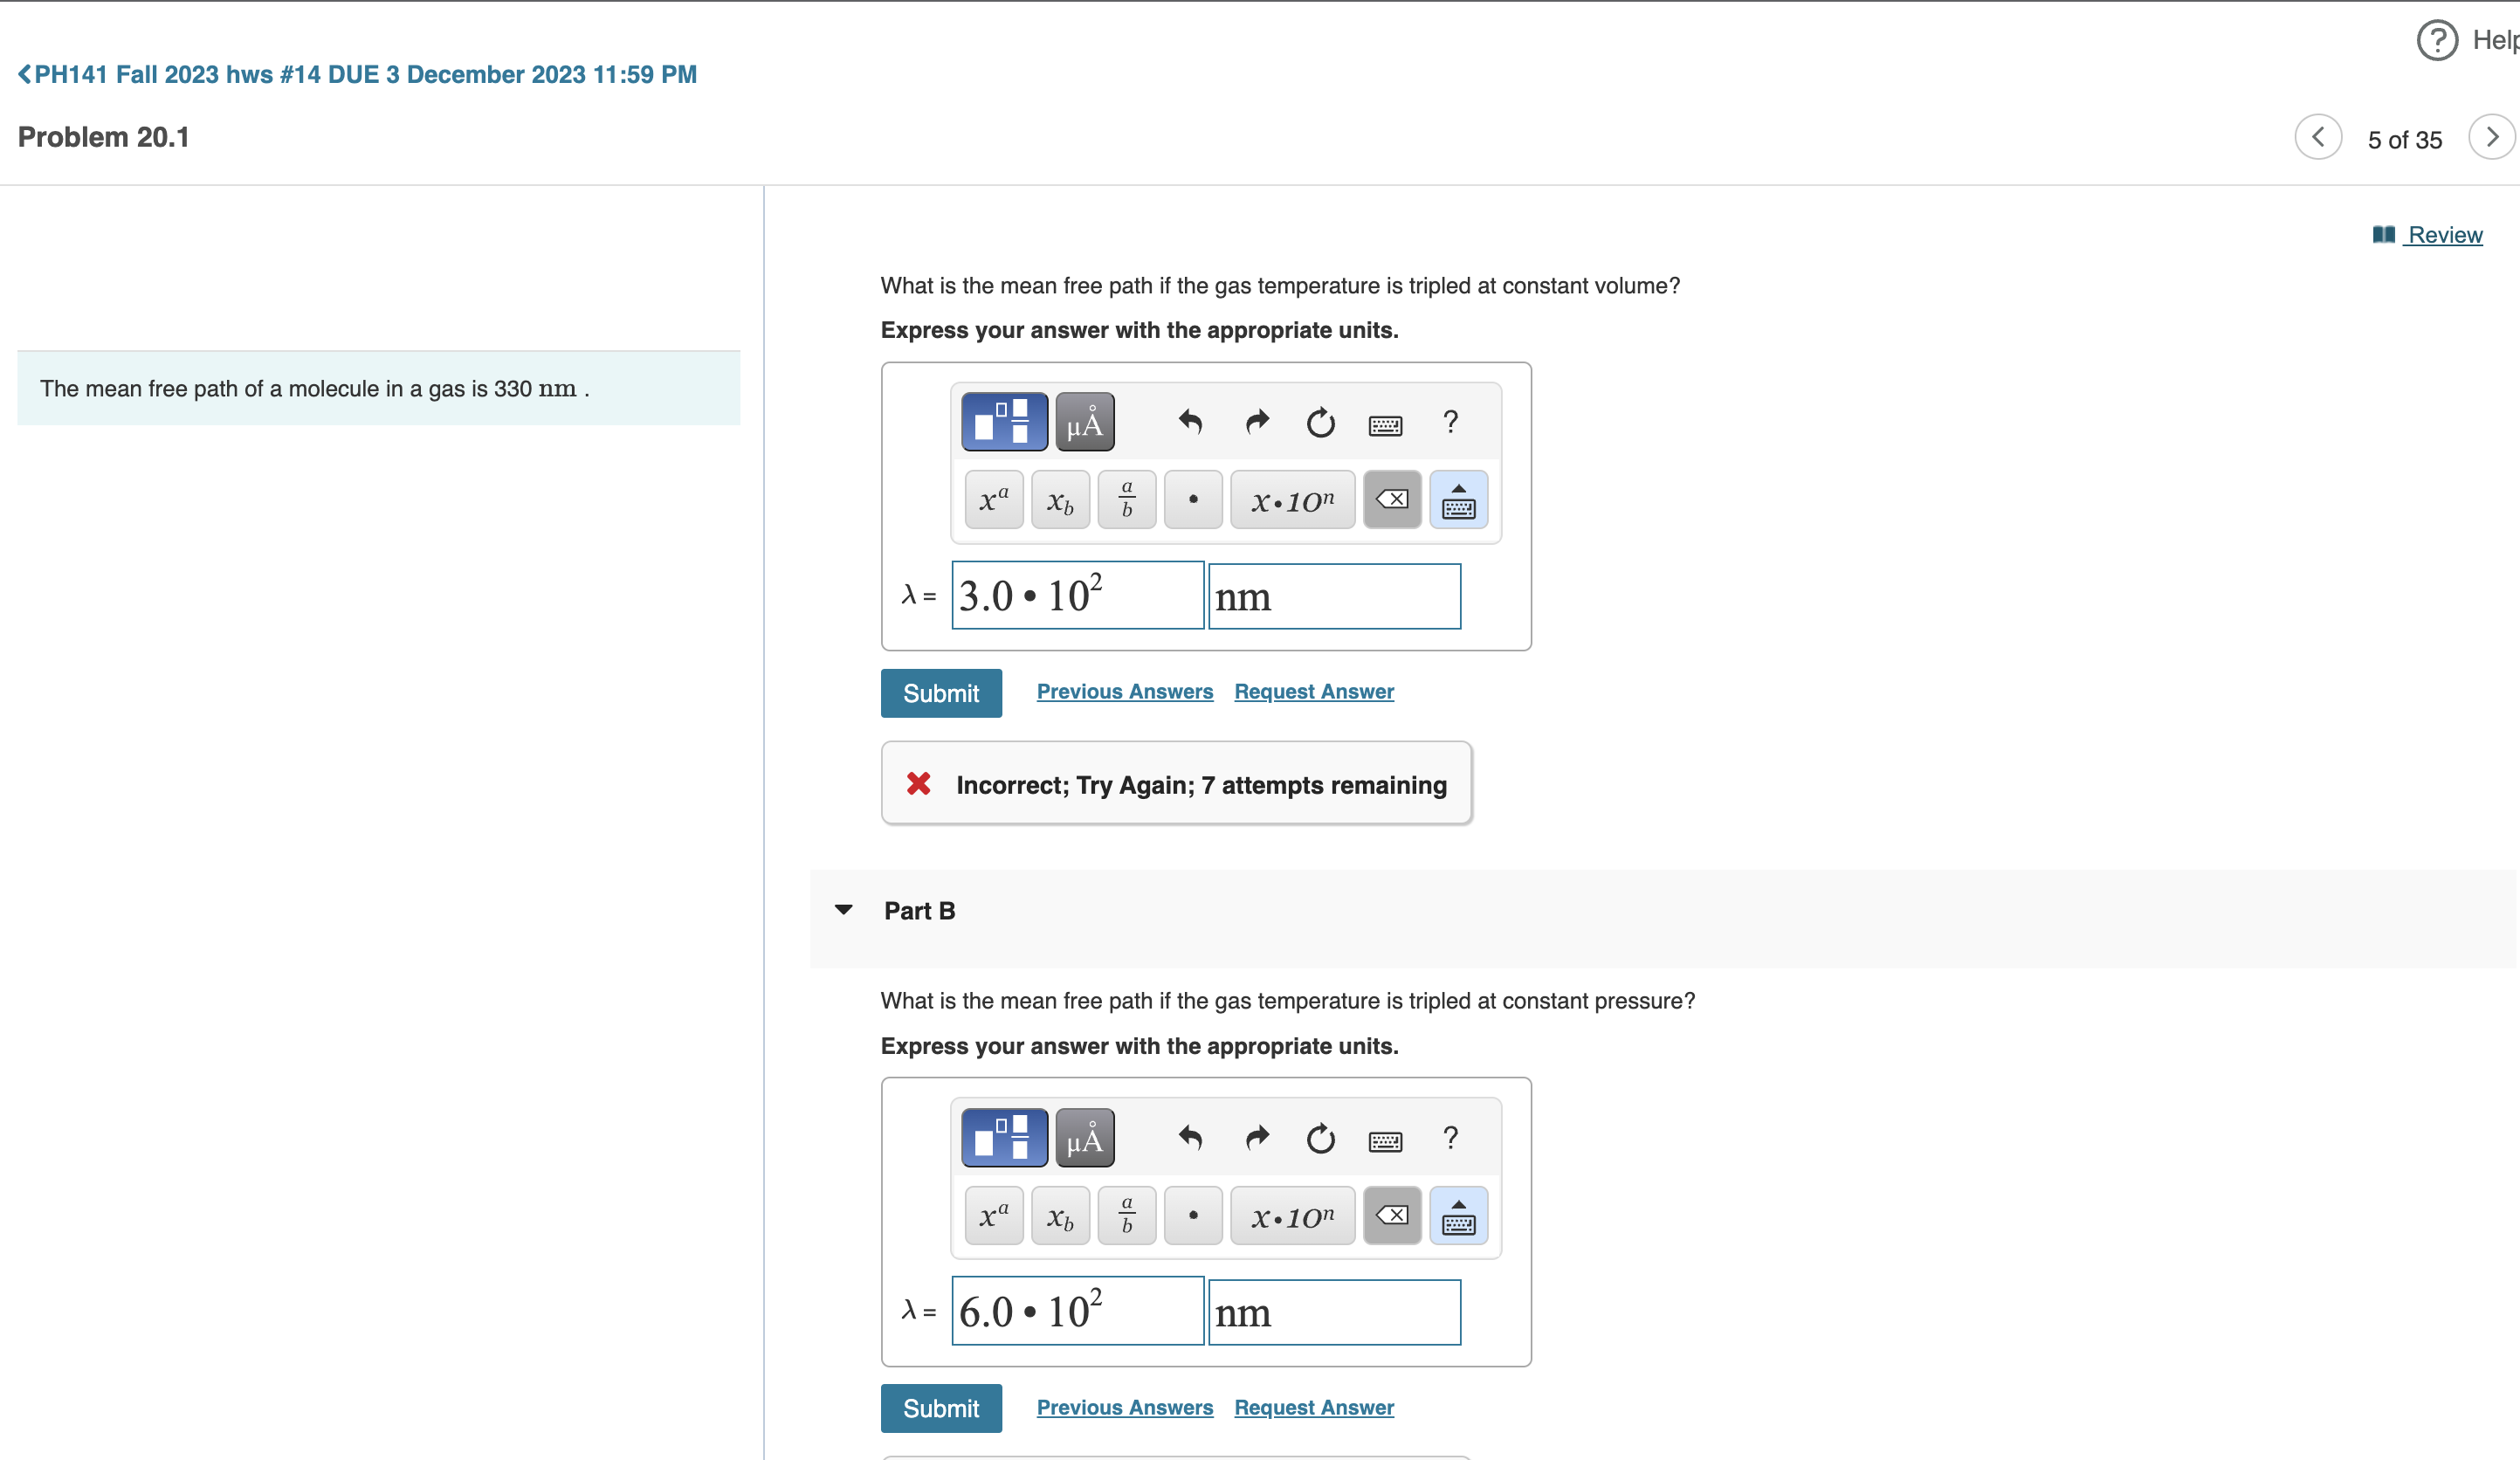Open the question mark help in first toolbar
2520x1460 pixels.
[1451, 421]
